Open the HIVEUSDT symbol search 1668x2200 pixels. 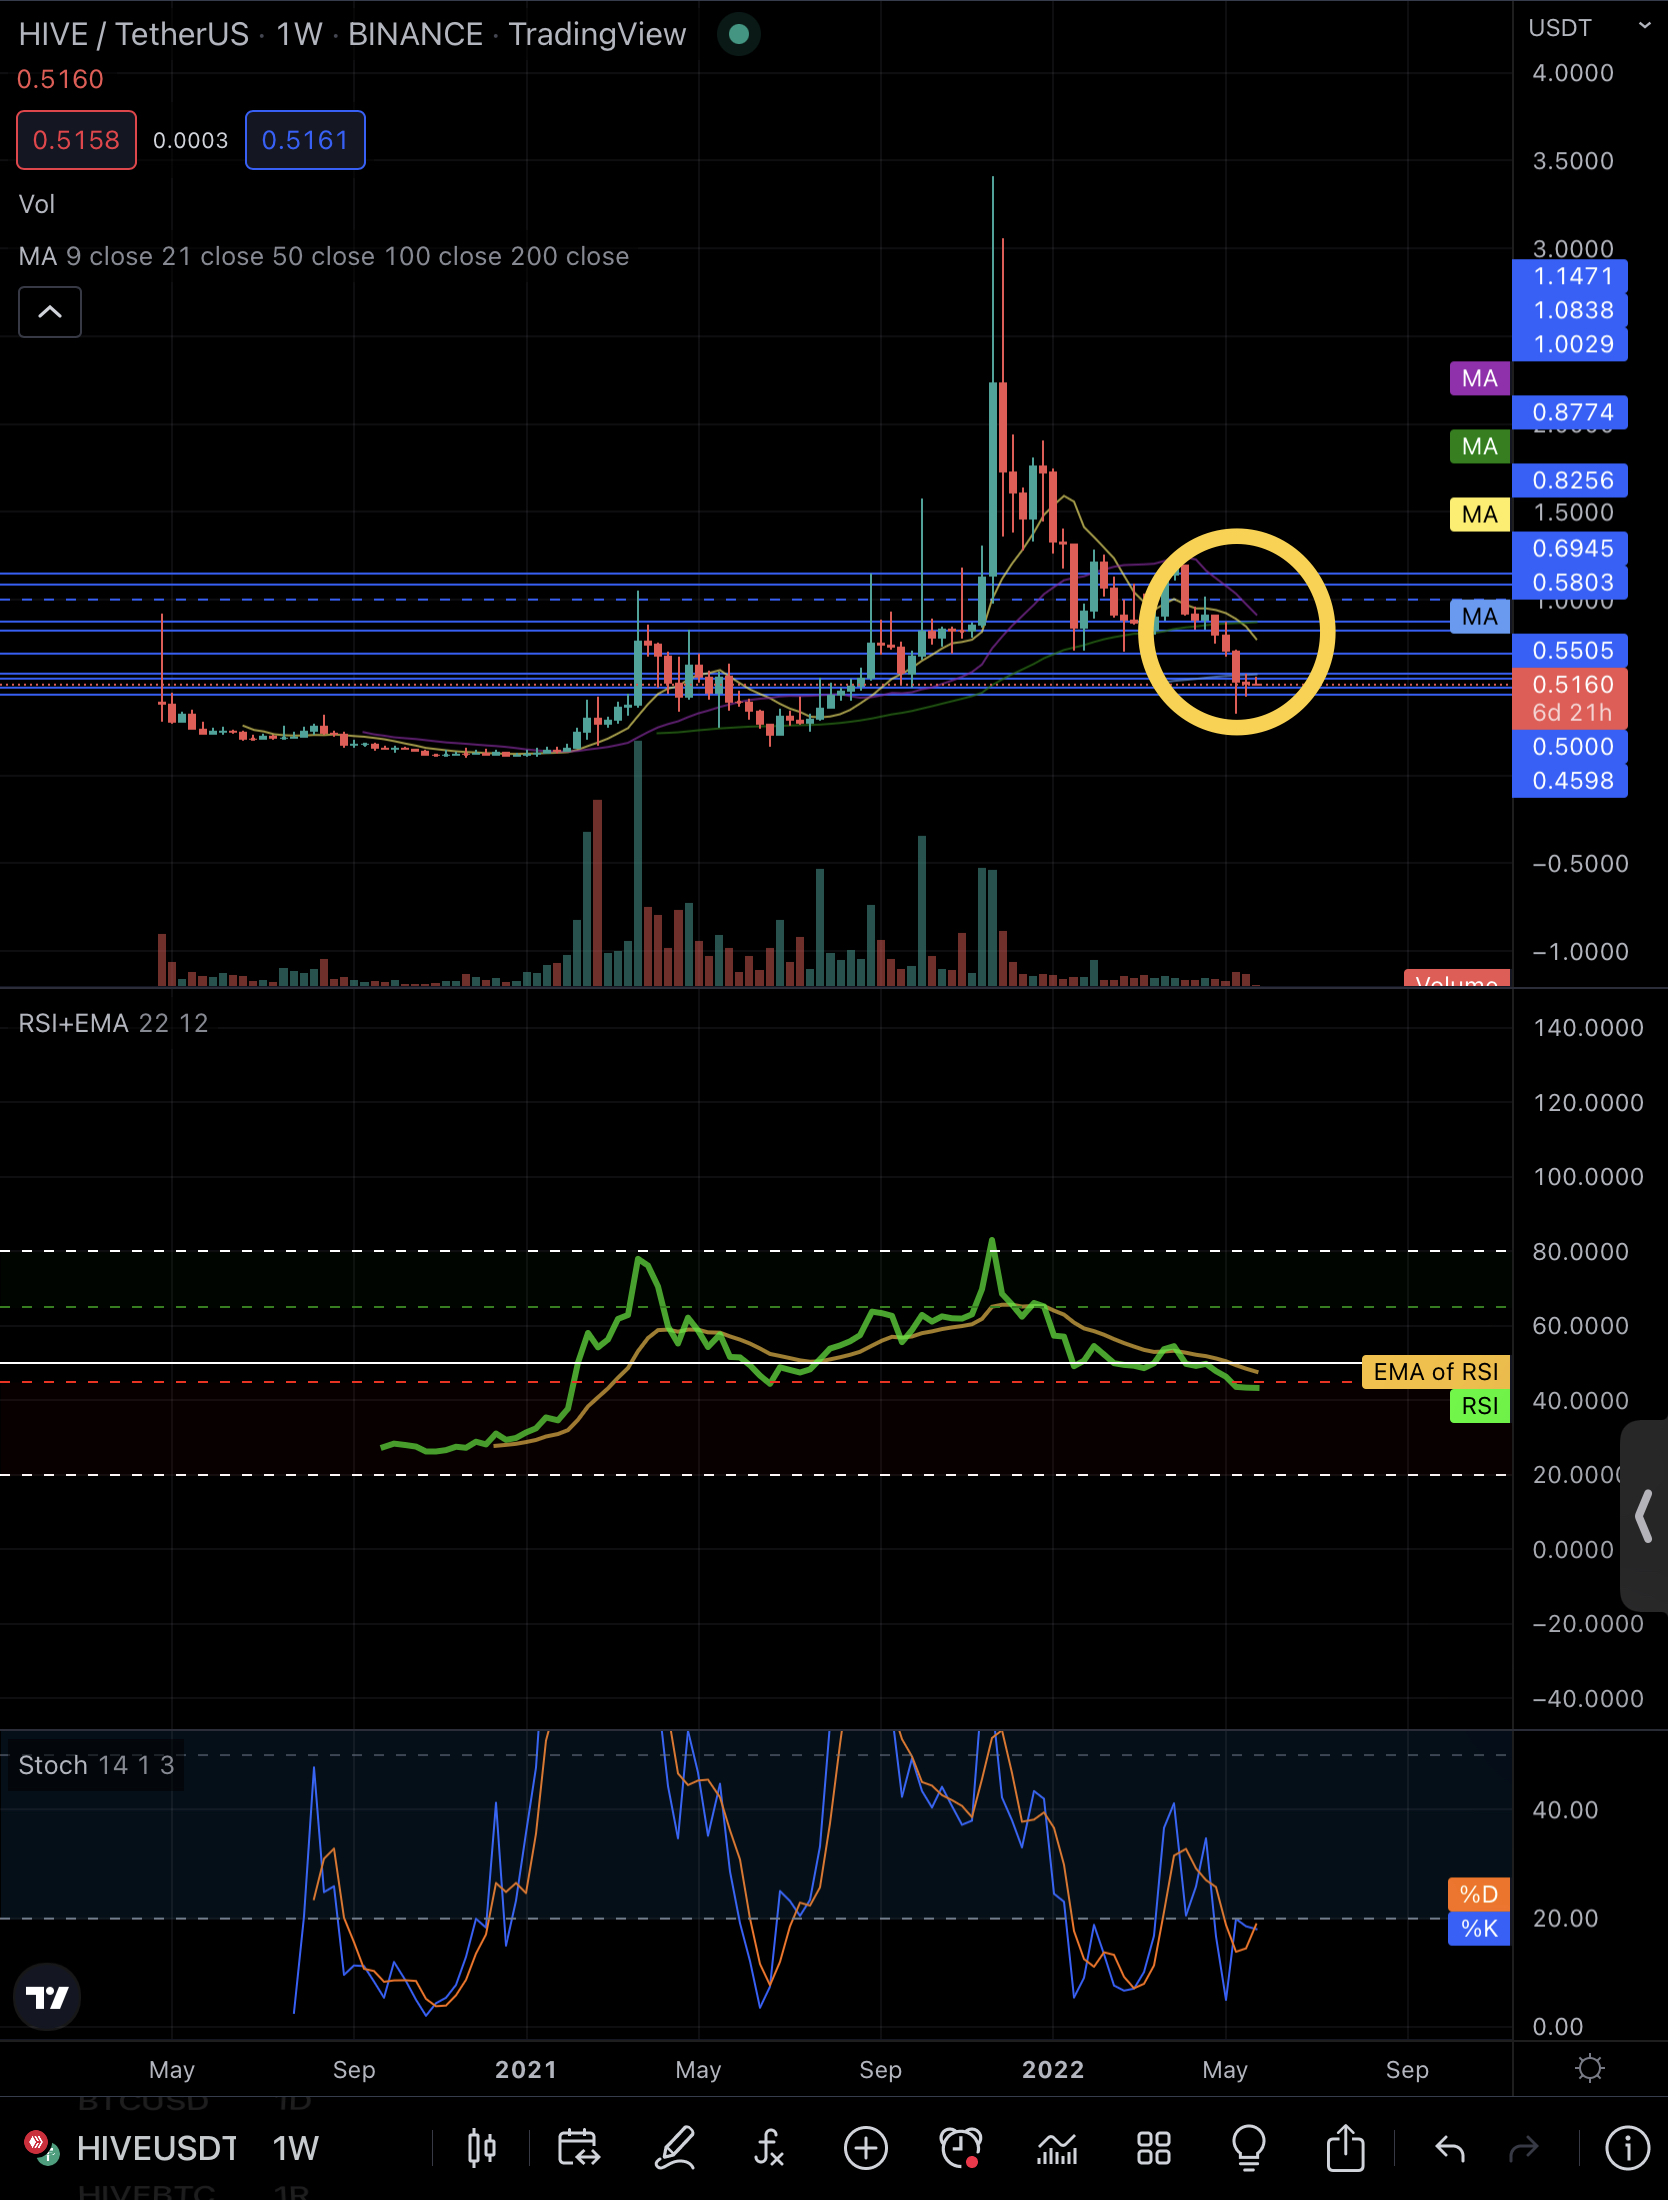click(x=157, y=2148)
